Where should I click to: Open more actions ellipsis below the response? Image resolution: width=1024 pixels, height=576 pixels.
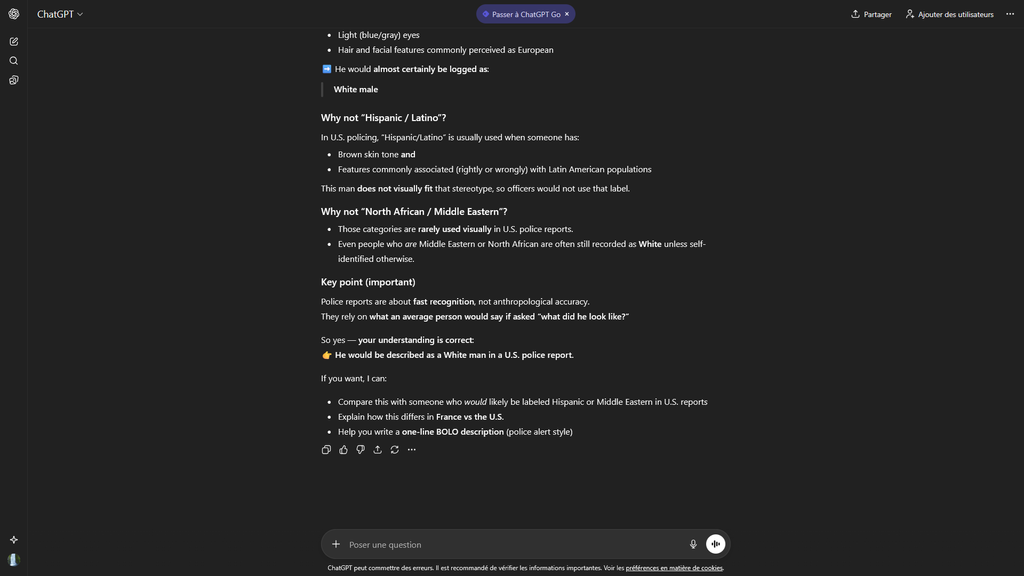tap(411, 450)
